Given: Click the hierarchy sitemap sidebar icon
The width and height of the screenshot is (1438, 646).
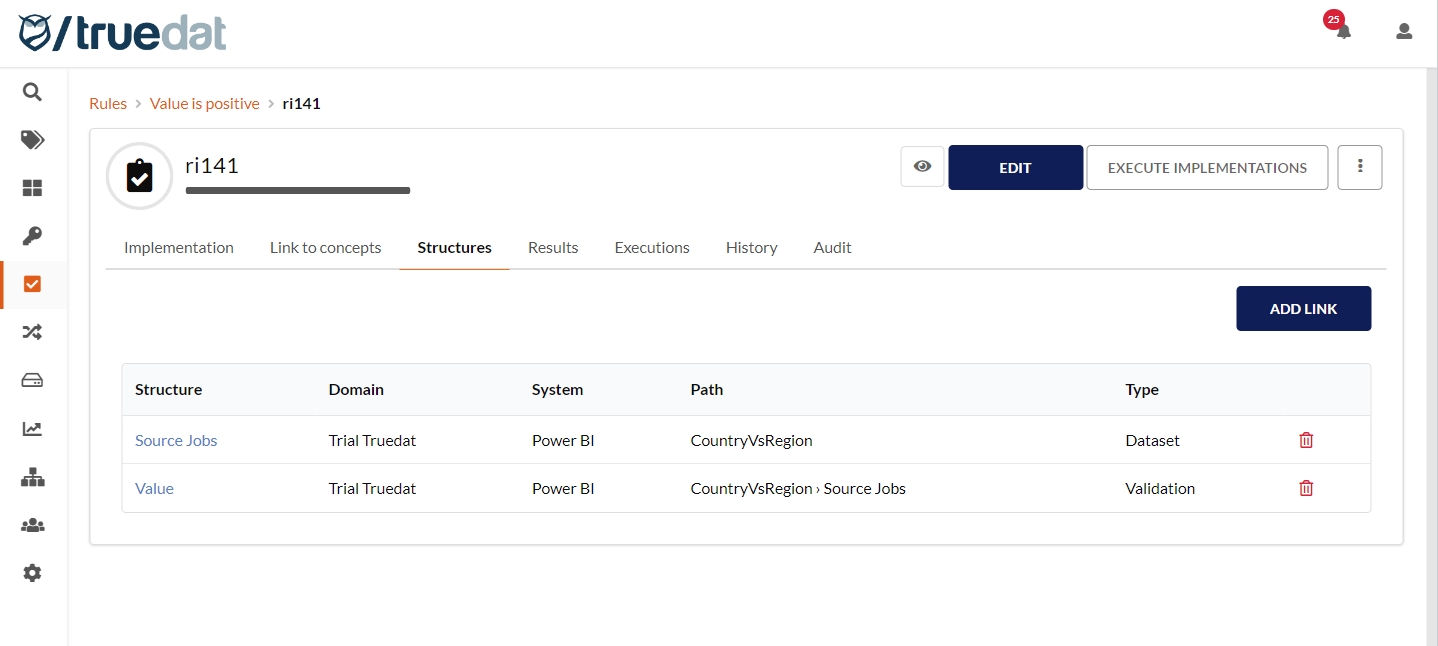Looking at the screenshot, I should point(32,477).
